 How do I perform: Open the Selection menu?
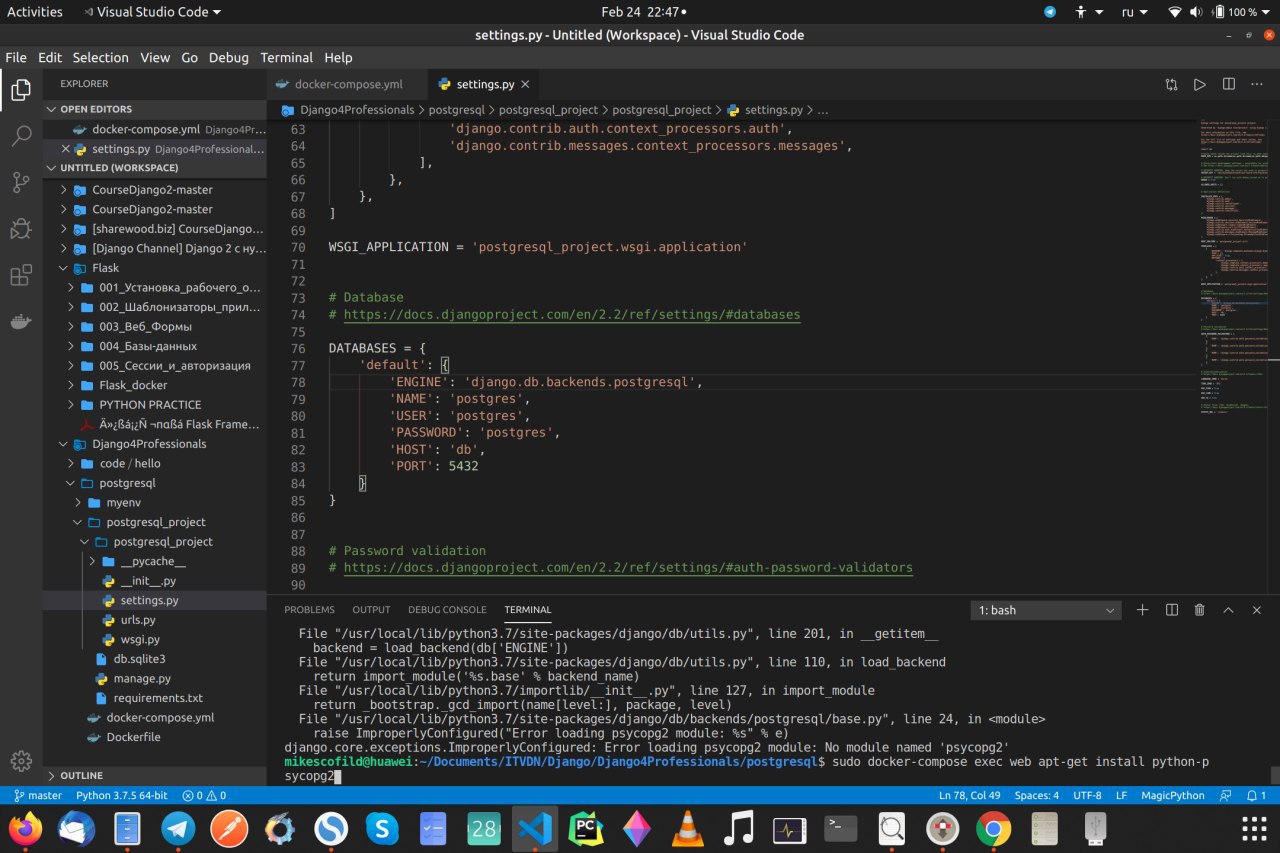101,58
